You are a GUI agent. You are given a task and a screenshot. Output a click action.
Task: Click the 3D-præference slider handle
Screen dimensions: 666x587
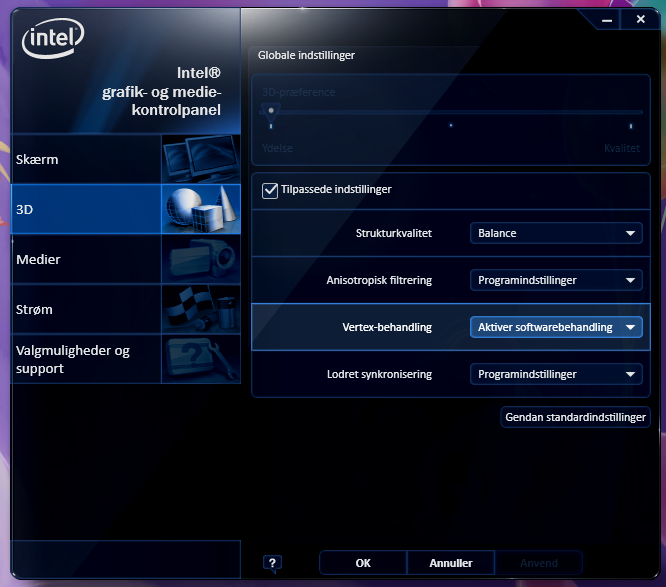tap(271, 110)
